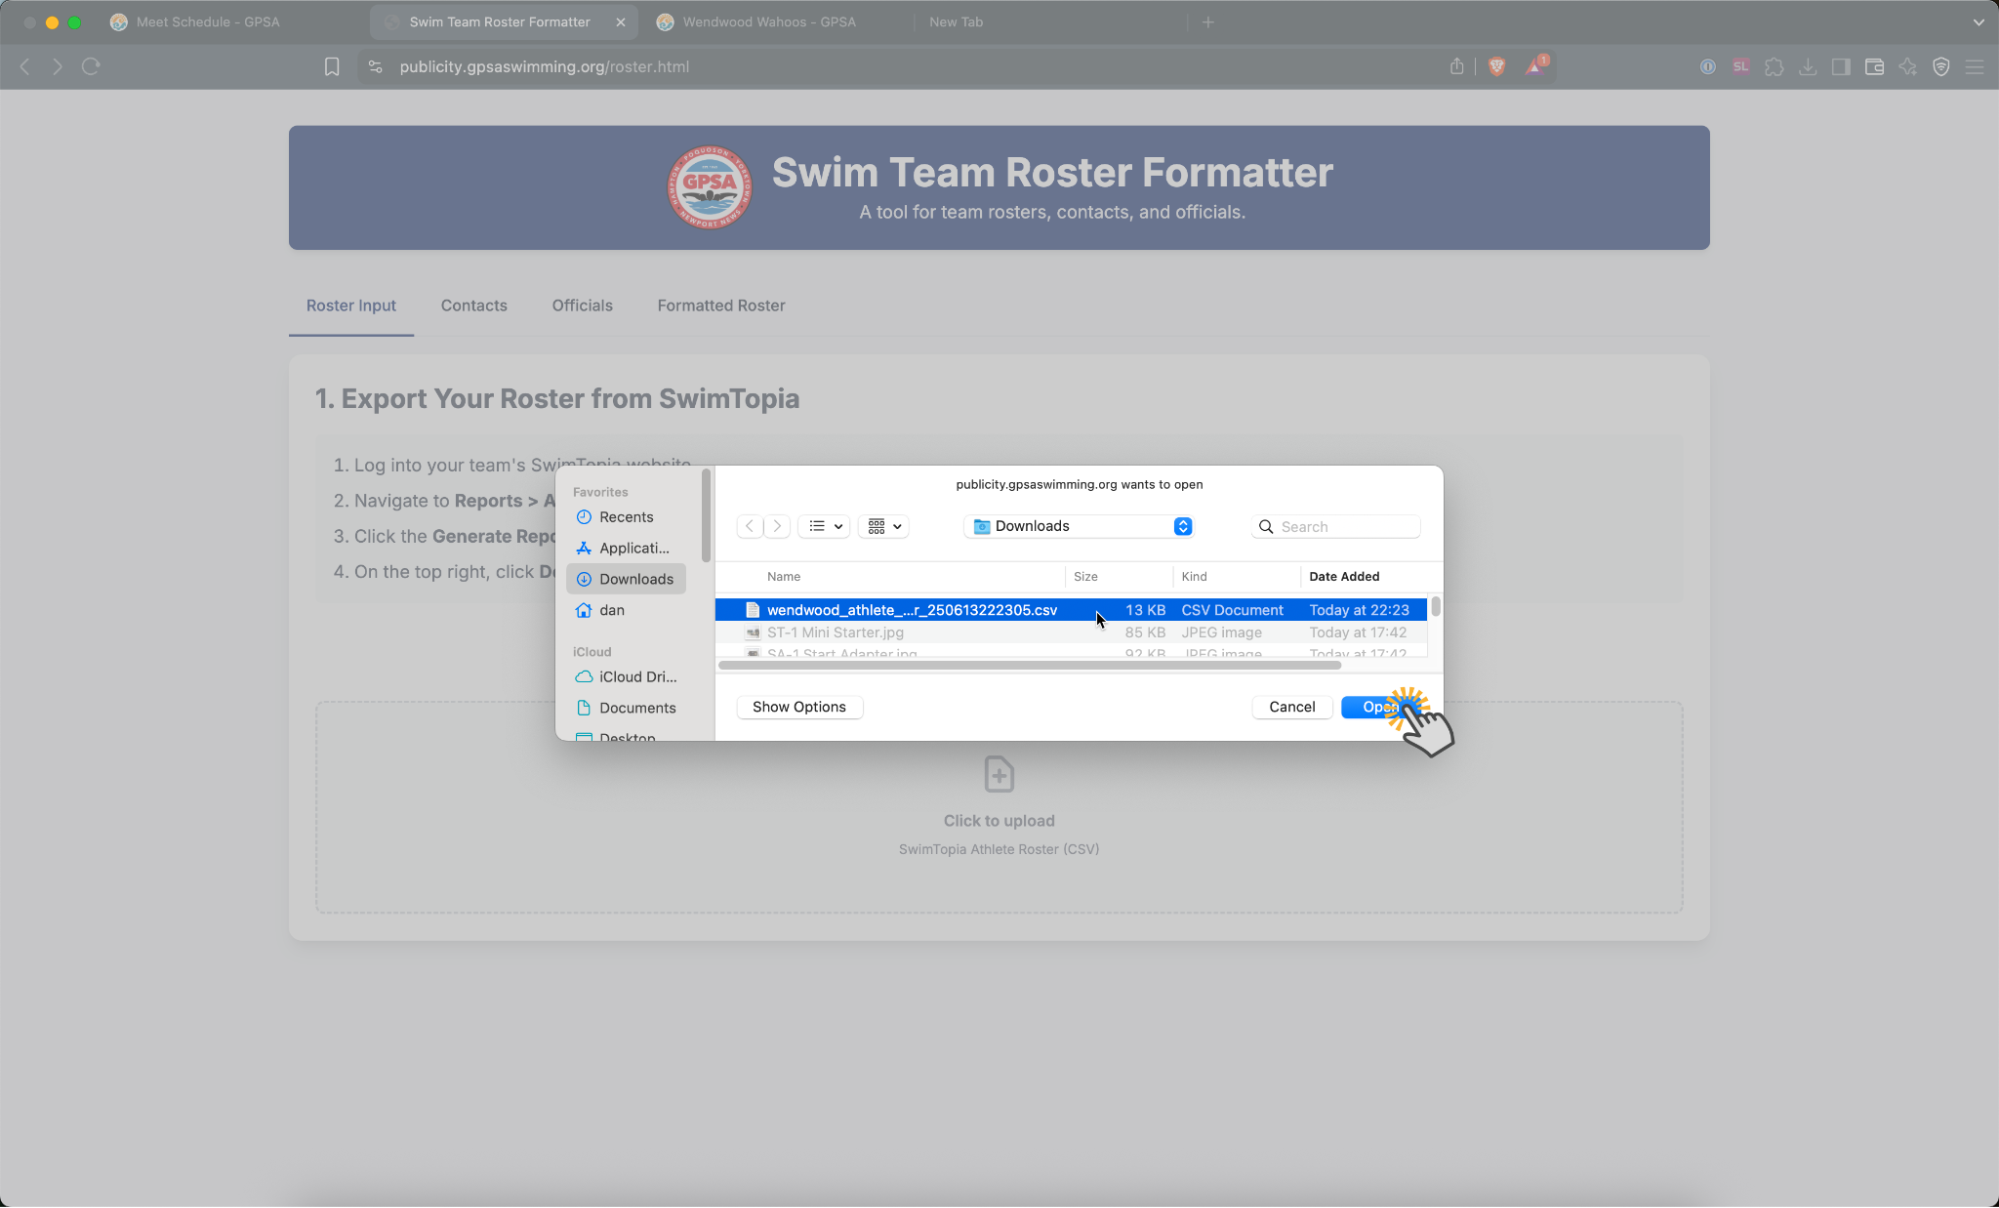This screenshot has height=1208, width=1999.
Task: Click the Brave shields lion icon
Action: click(x=1496, y=66)
